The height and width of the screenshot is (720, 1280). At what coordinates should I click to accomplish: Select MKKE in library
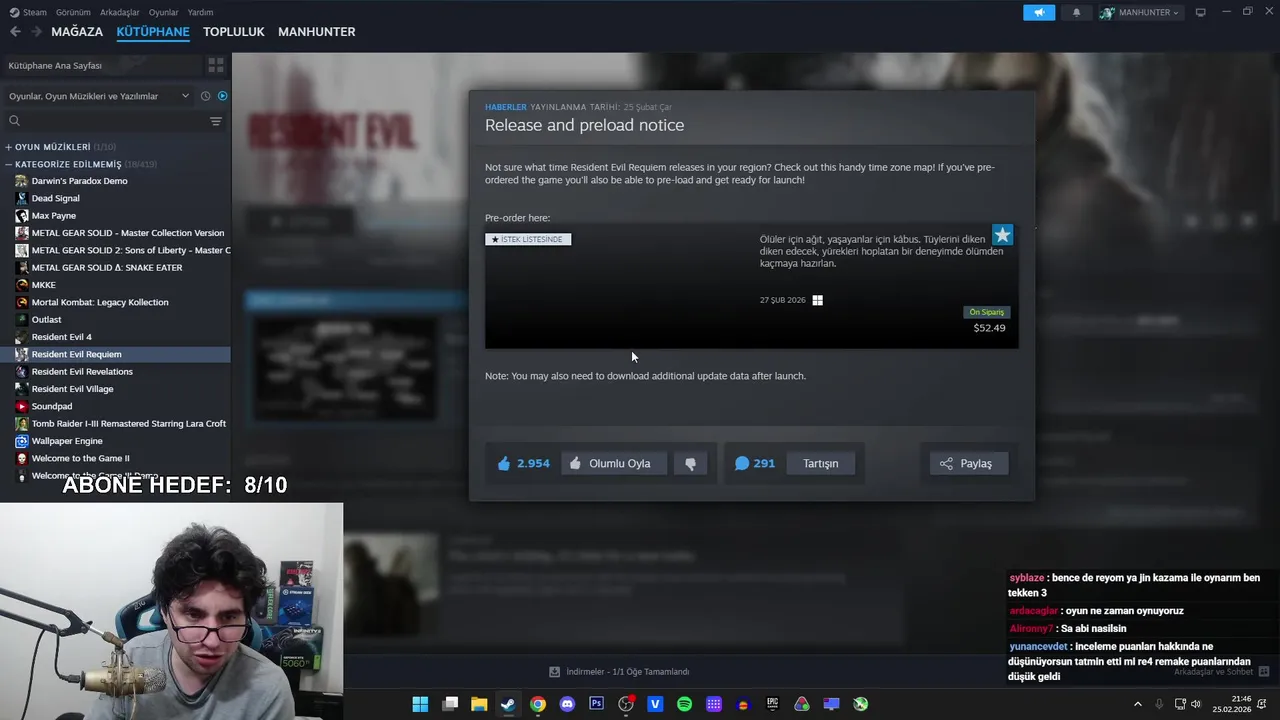[x=43, y=285]
